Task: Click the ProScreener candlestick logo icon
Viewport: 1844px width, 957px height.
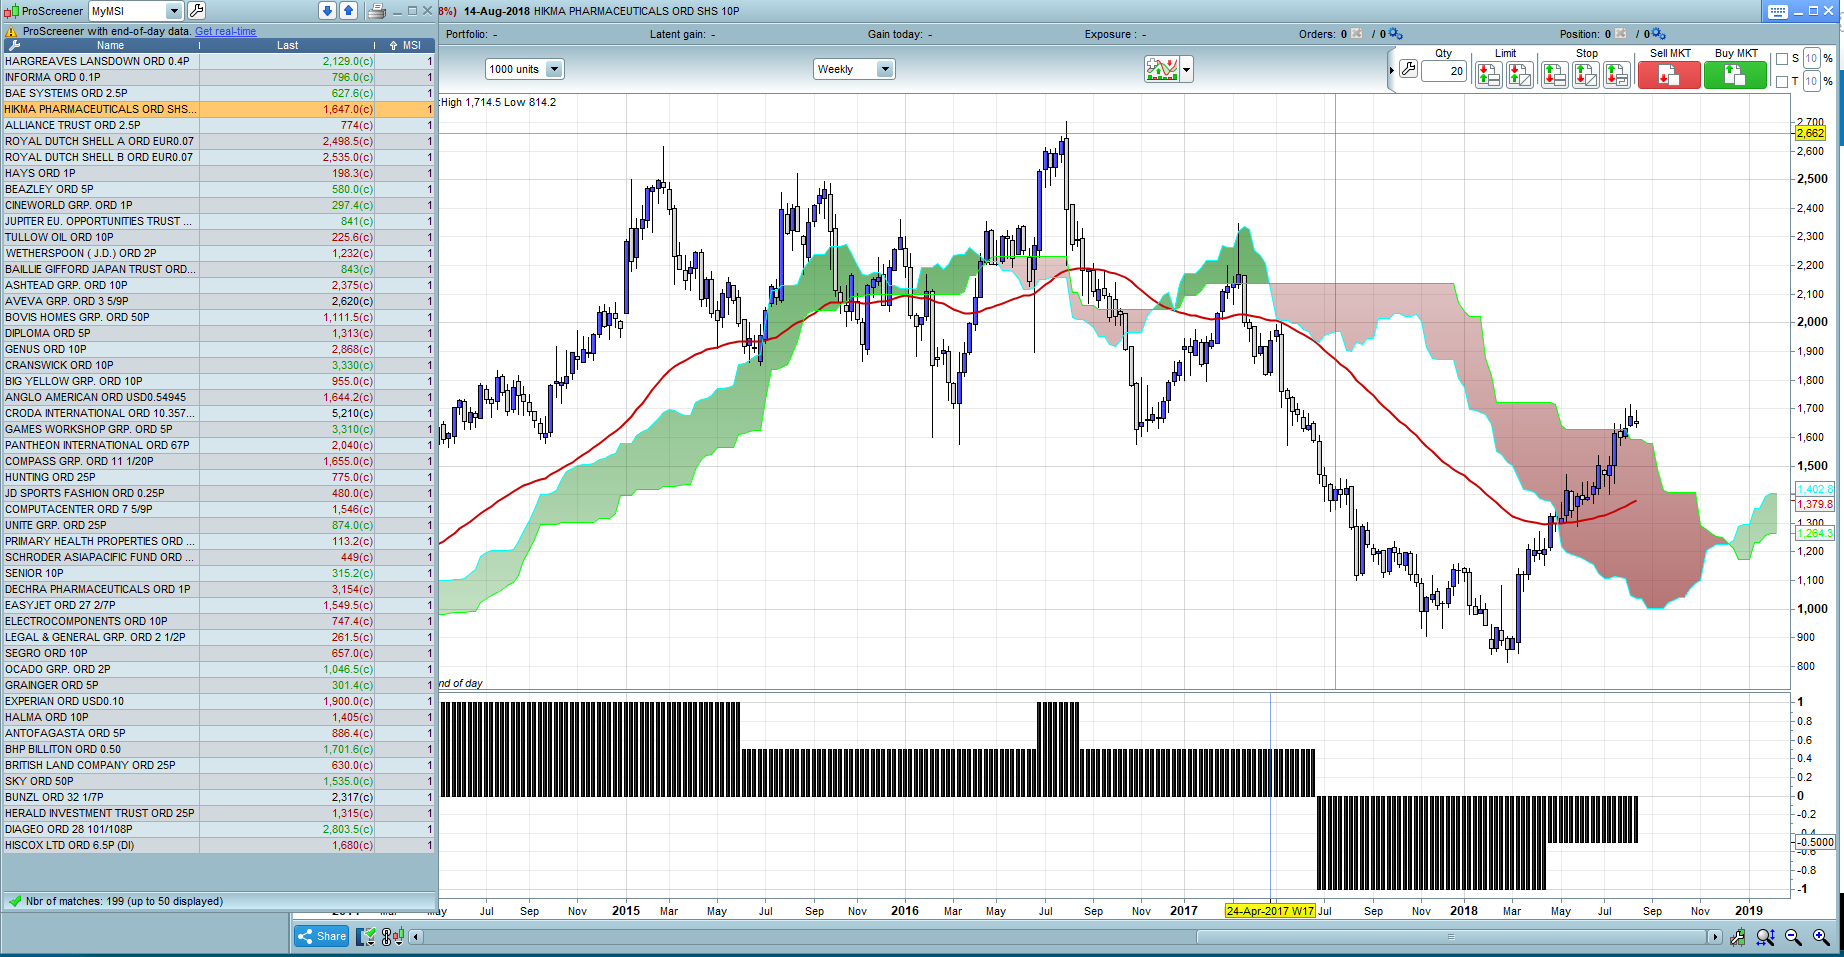Action: point(11,11)
